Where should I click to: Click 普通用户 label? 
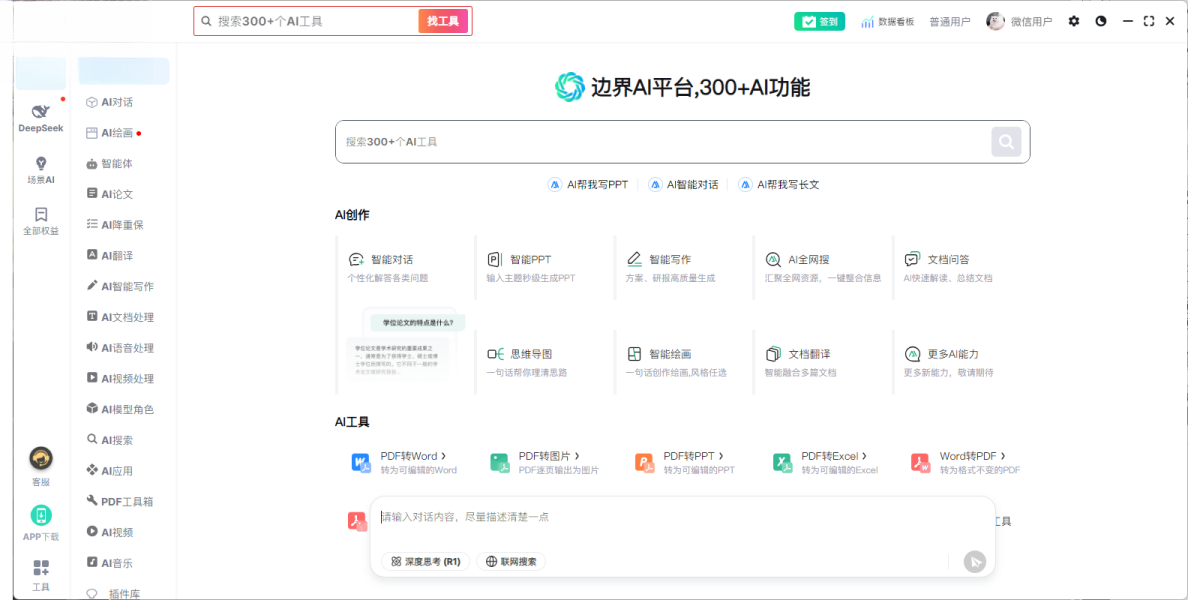949,21
